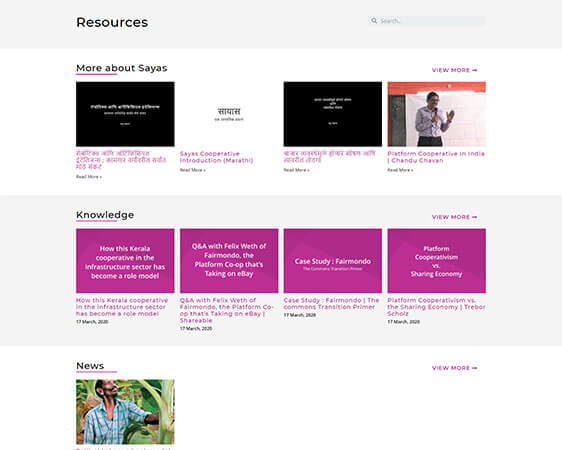
Task: Open Kerala cooperative role model card image
Action: [x=125, y=261]
